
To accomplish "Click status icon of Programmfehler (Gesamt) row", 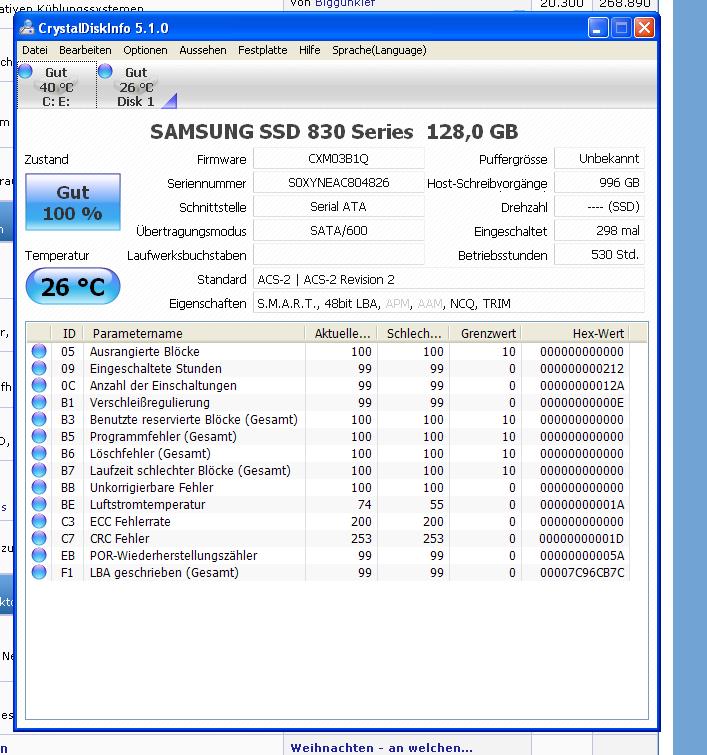I will pyautogui.click(x=39, y=436).
